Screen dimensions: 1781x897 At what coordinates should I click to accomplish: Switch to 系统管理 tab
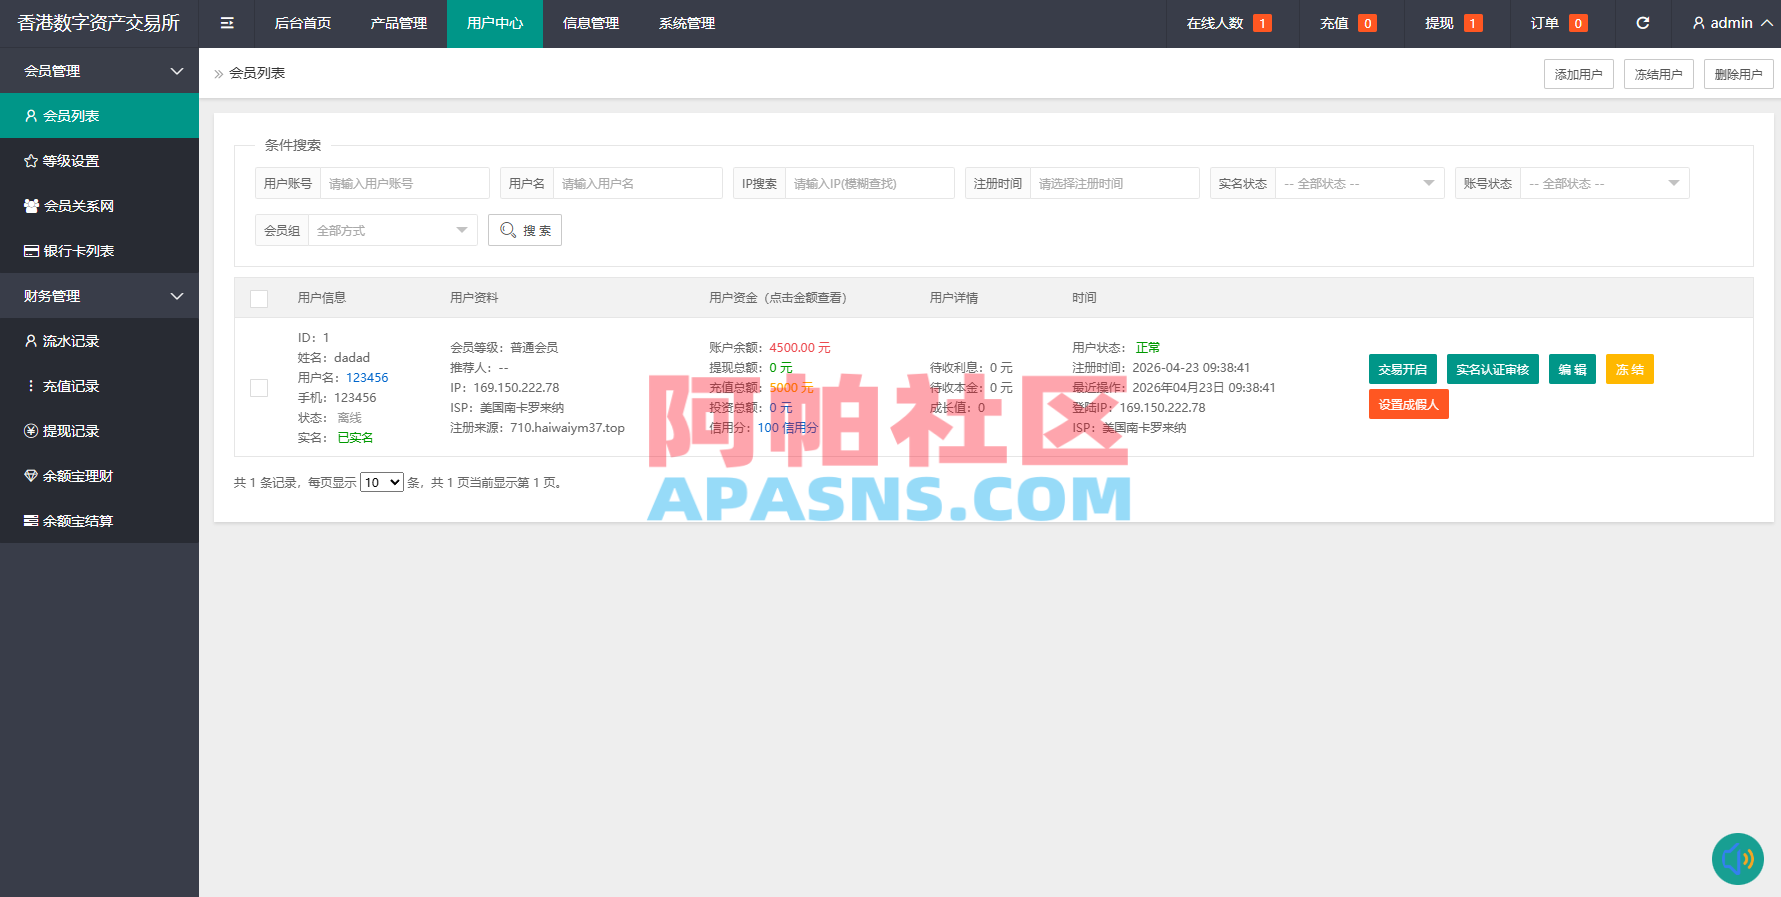point(687,23)
